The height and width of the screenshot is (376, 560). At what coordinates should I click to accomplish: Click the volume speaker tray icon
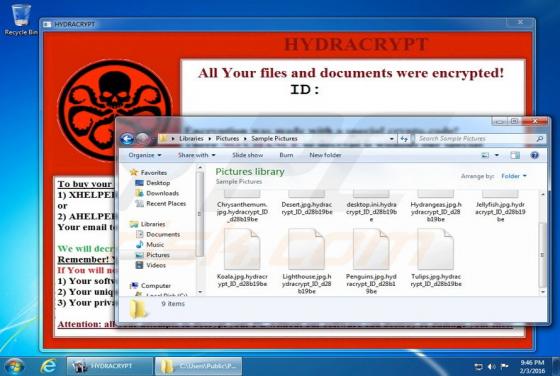pos(492,367)
